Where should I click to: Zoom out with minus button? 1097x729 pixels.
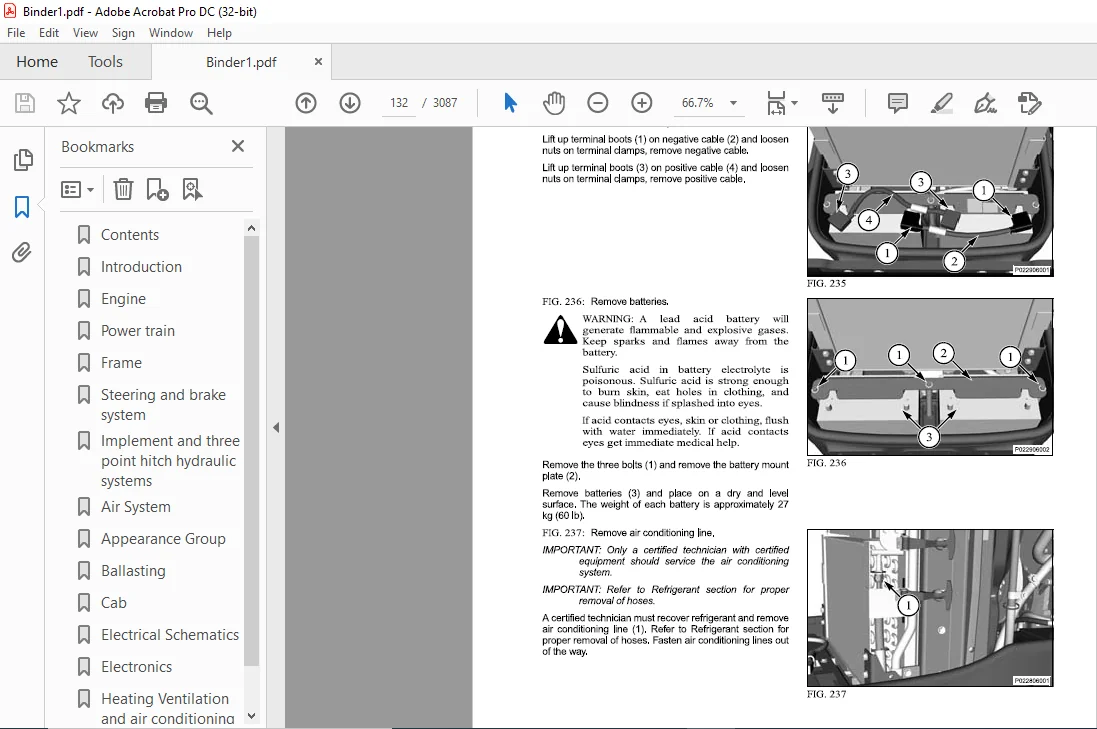pyautogui.click(x=597, y=103)
